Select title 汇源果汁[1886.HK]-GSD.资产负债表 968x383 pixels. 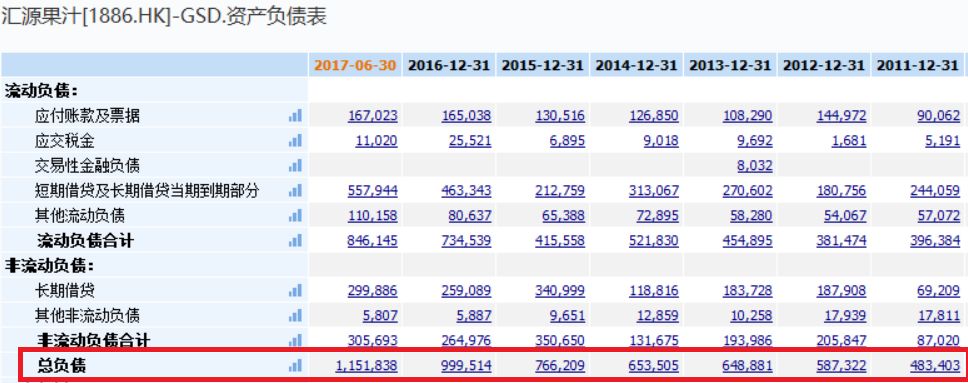click(164, 16)
